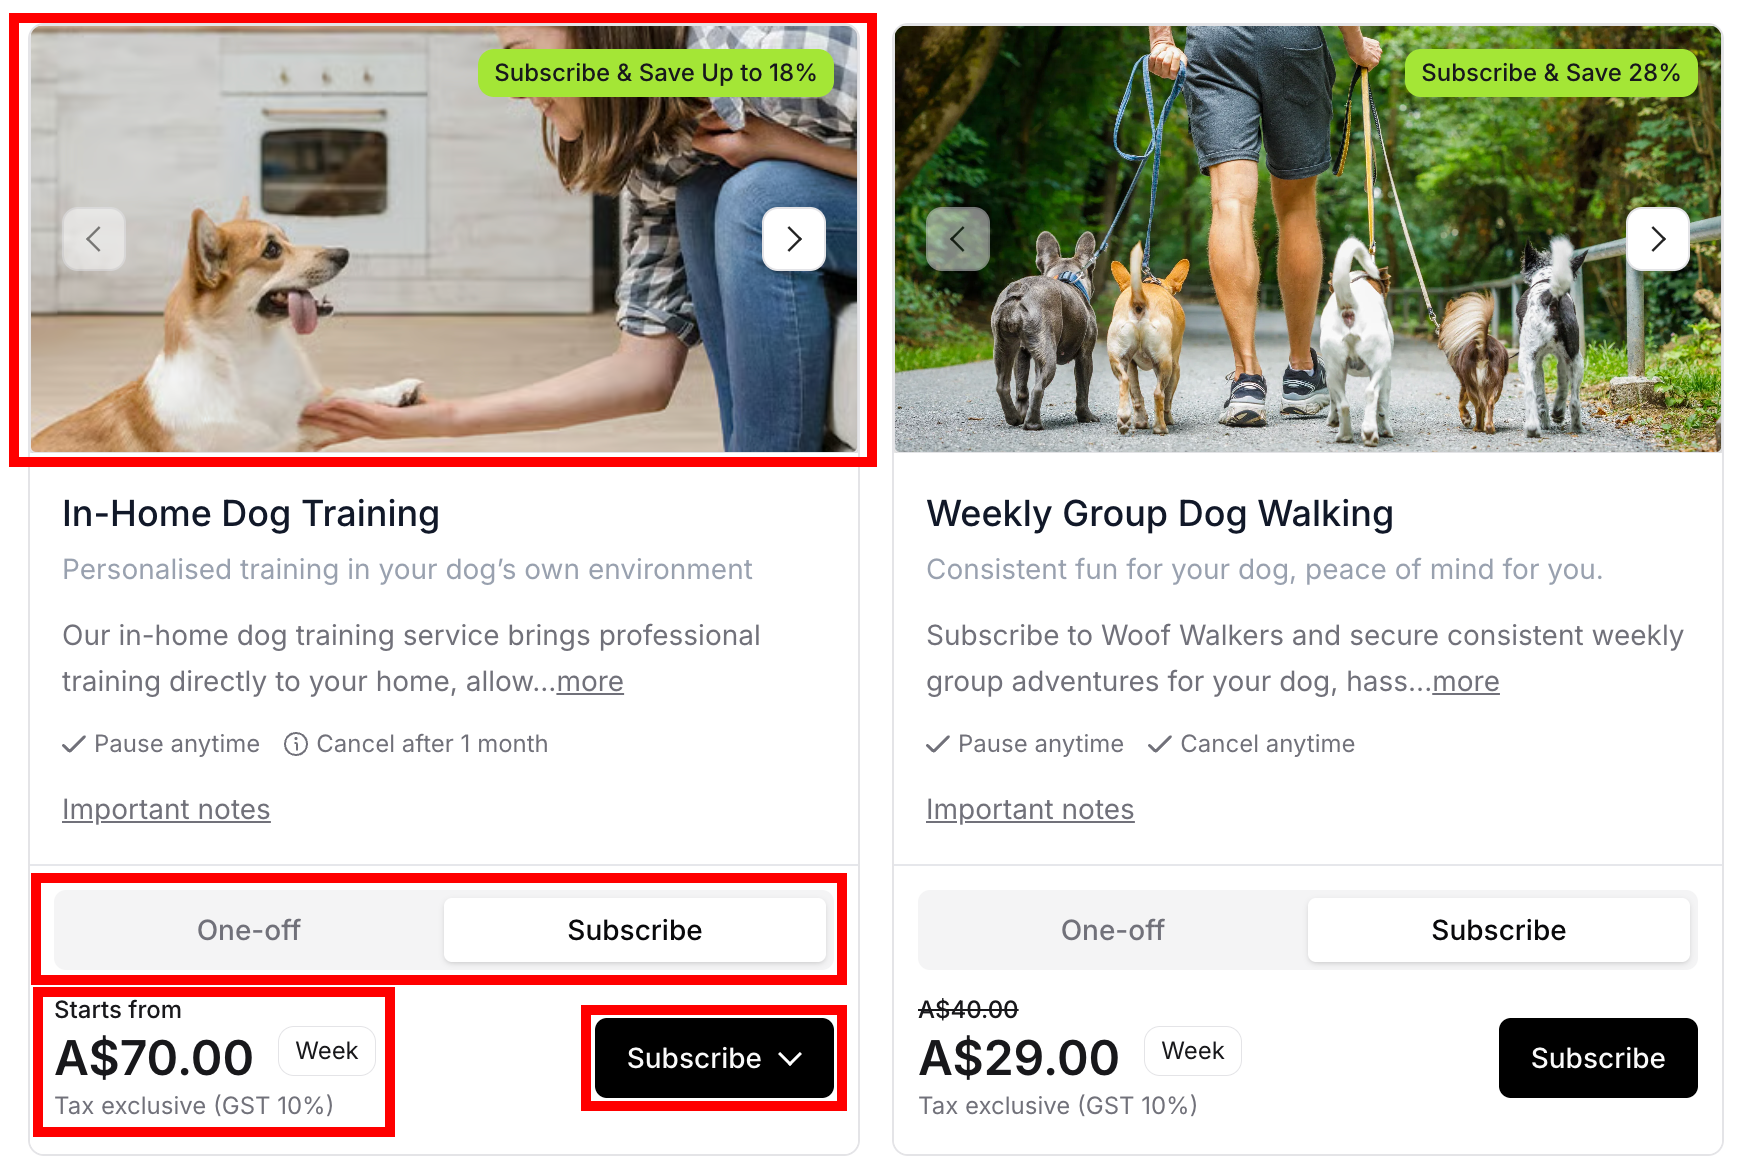Viewport: 1744px width, 1174px height.
Task: Click the black Subscribe button for Dog Walking
Action: tap(1598, 1058)
